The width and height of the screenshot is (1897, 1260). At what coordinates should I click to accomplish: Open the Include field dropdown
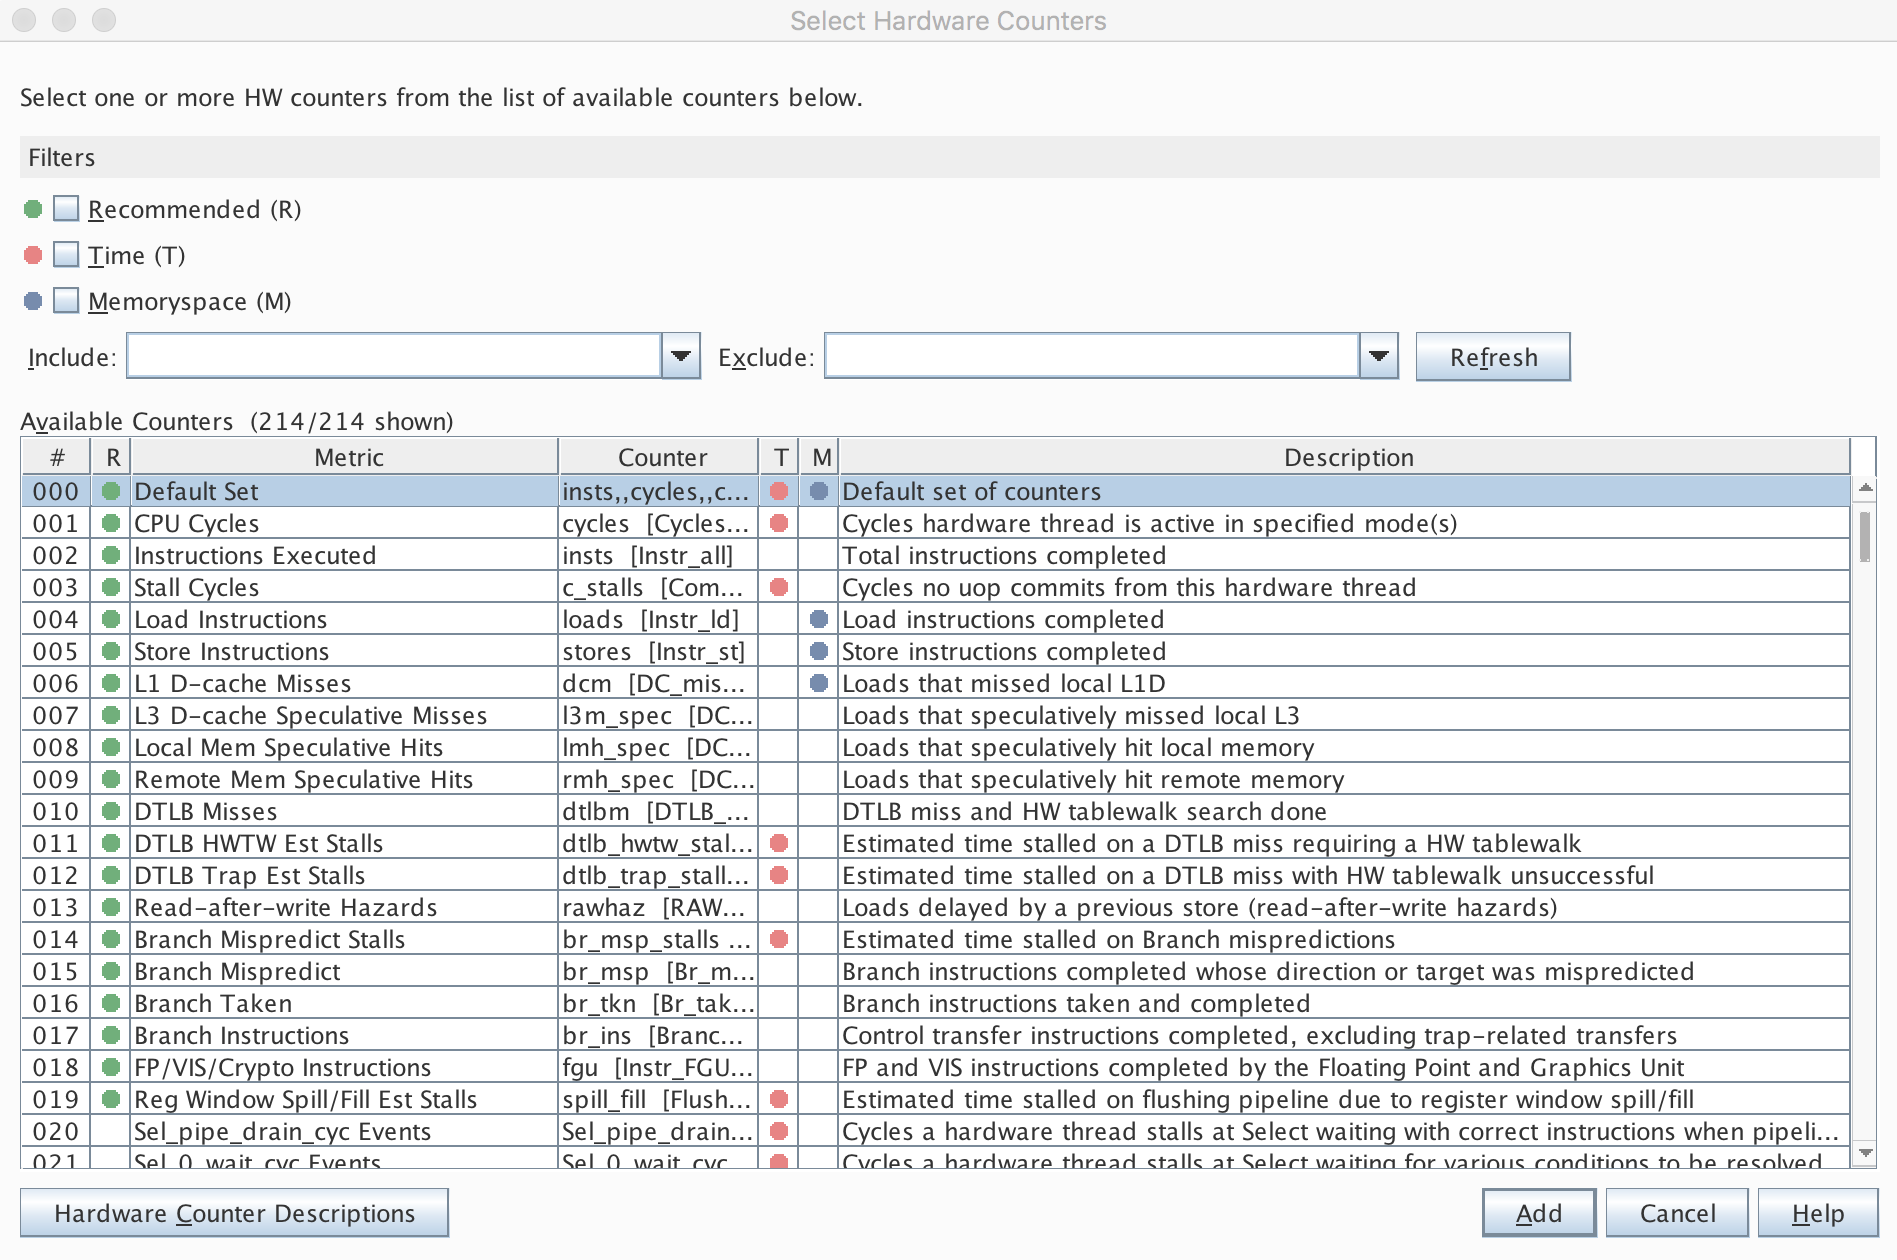681,356
